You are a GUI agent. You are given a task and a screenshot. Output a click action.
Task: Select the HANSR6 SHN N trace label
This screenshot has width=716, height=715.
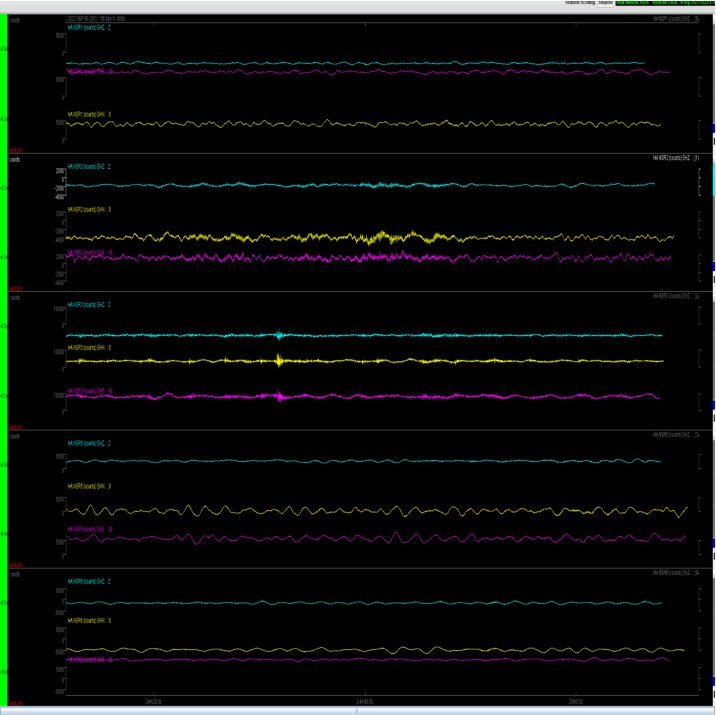89,620
